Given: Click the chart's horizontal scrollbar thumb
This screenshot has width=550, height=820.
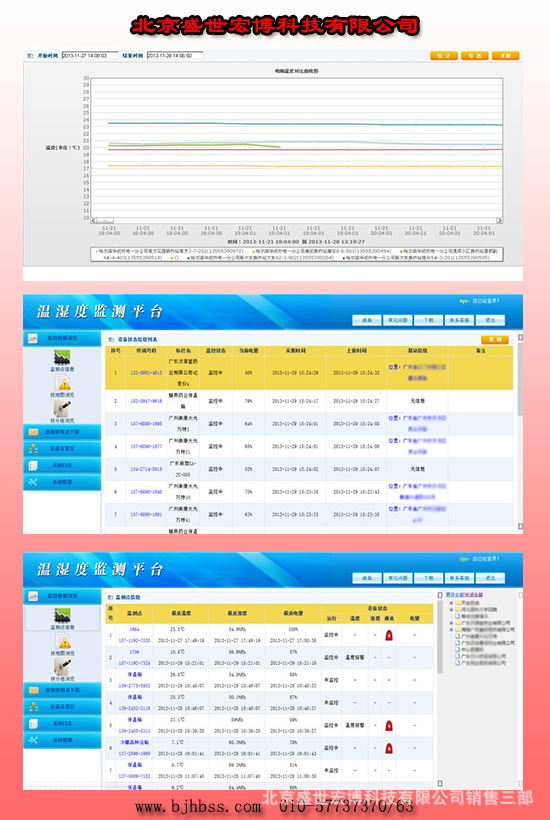Looking at the screenshot, I should pos(105,221).
